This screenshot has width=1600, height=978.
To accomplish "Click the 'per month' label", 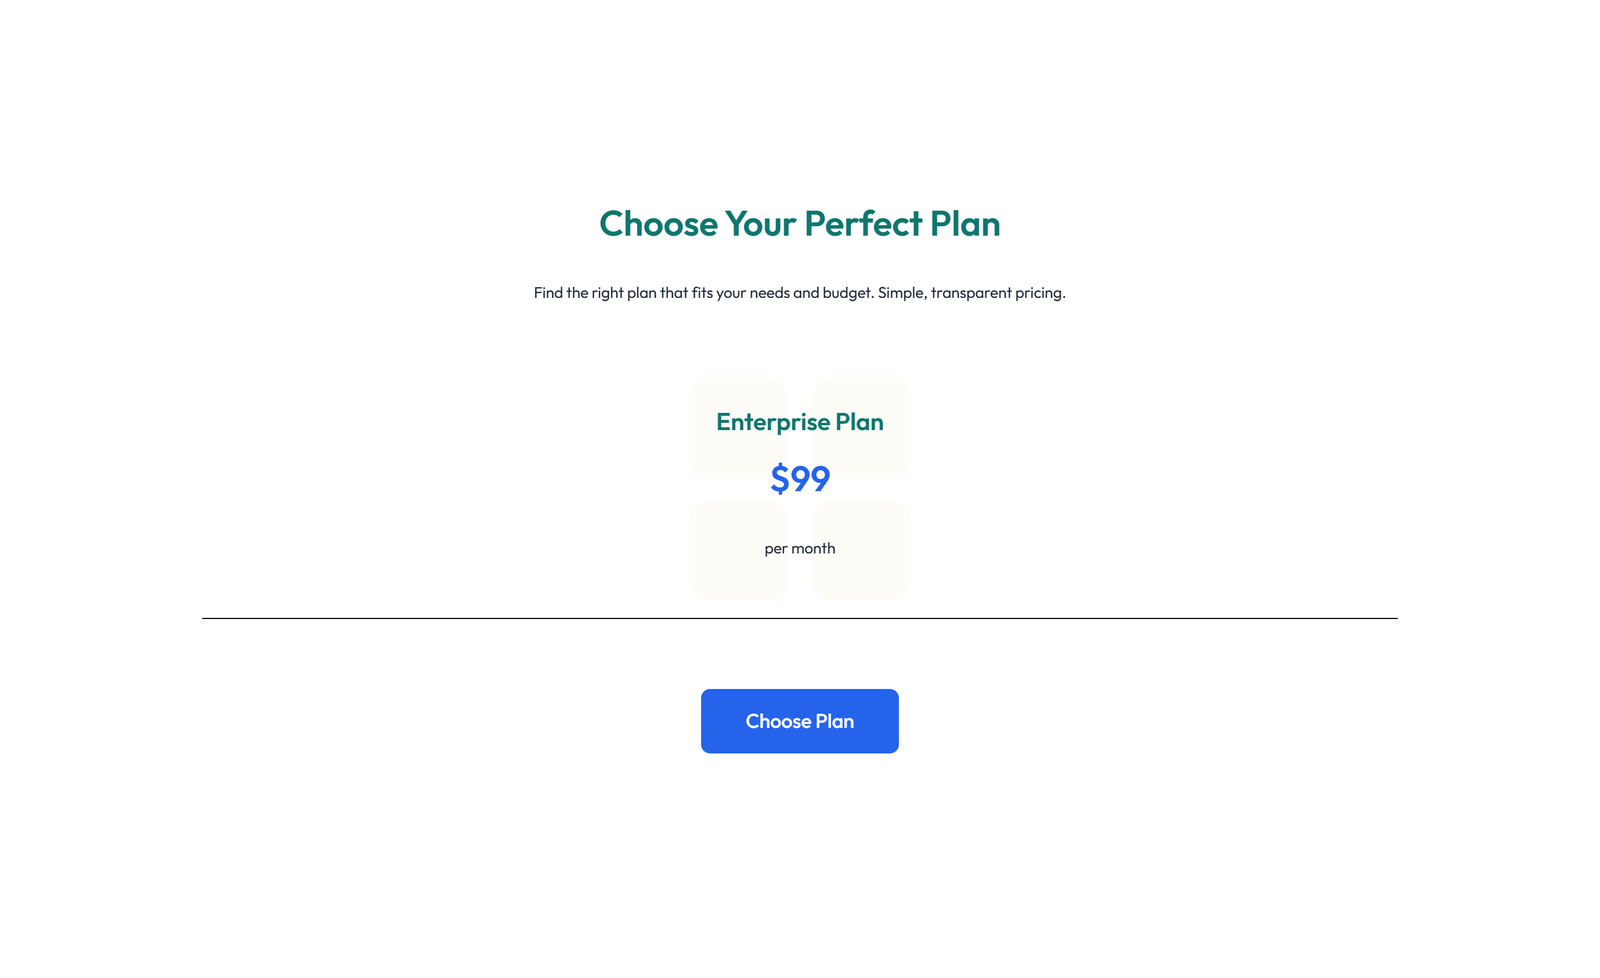I will [x=799, y=548].
